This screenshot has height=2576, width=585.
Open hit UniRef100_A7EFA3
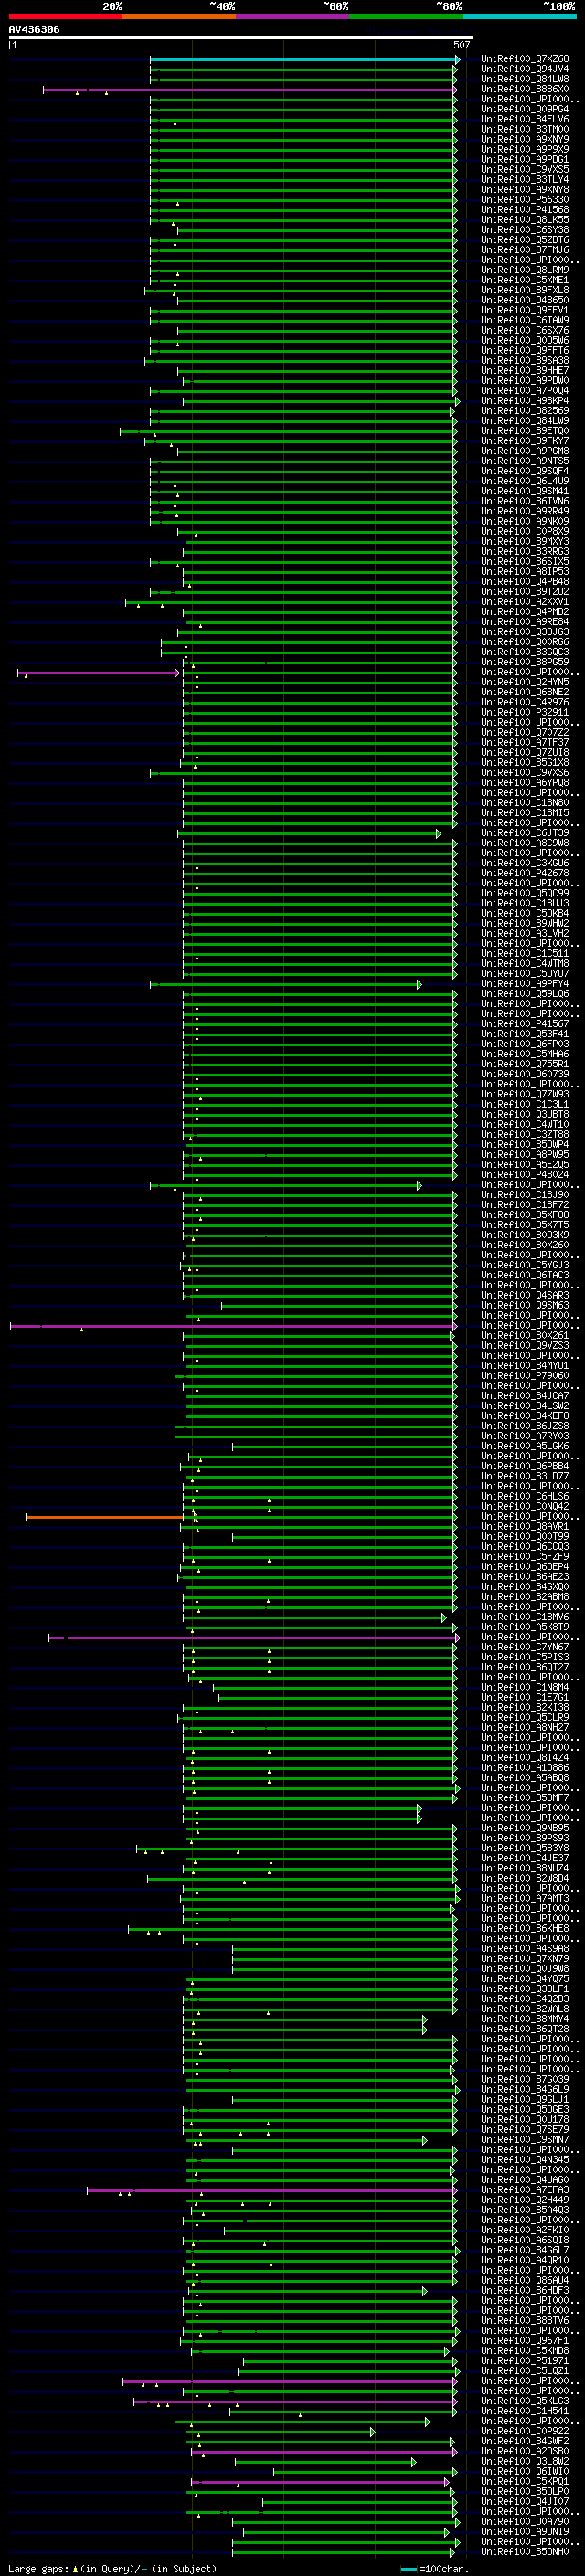coord(525,2190)
